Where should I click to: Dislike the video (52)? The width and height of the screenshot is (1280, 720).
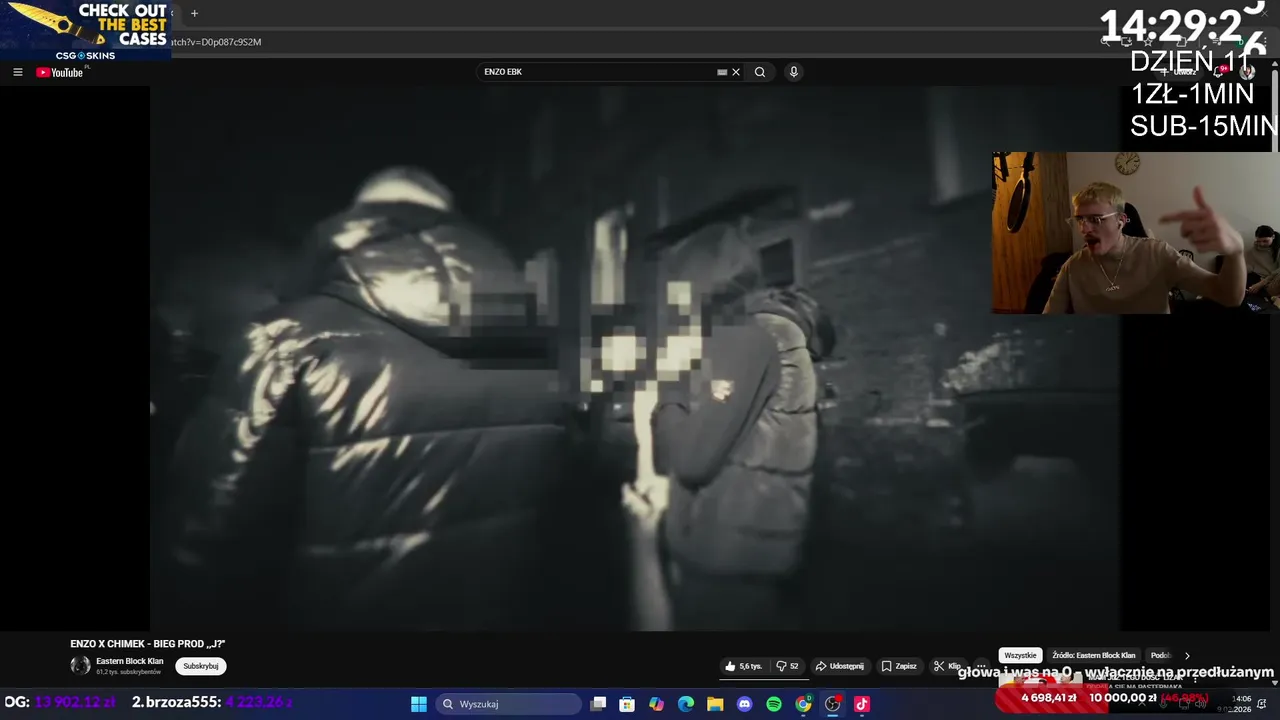(x=788, y=666)
